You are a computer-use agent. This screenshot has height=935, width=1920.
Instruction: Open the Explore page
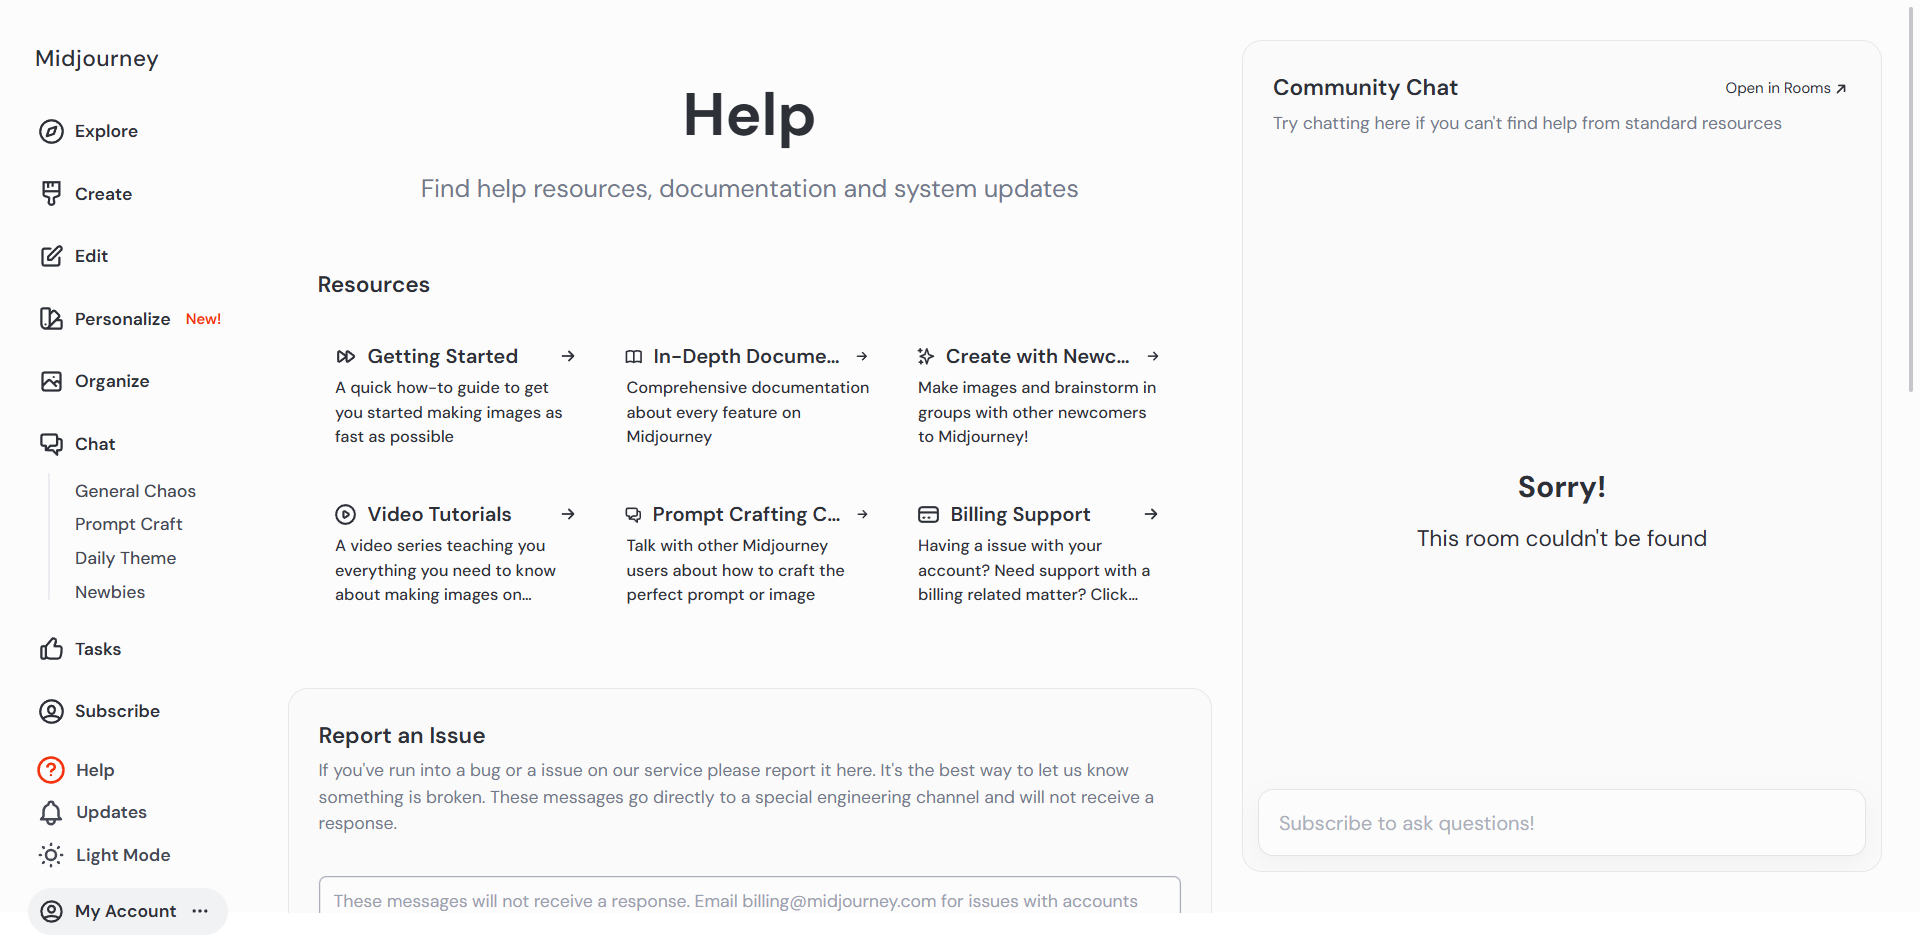(x=106, y=131)
